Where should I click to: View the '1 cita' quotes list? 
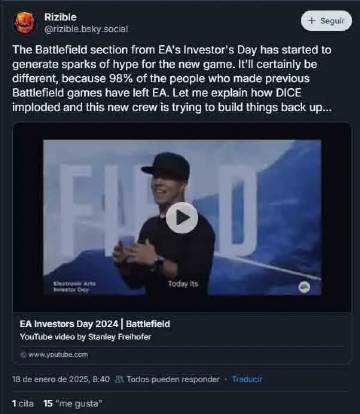point(23,404)
